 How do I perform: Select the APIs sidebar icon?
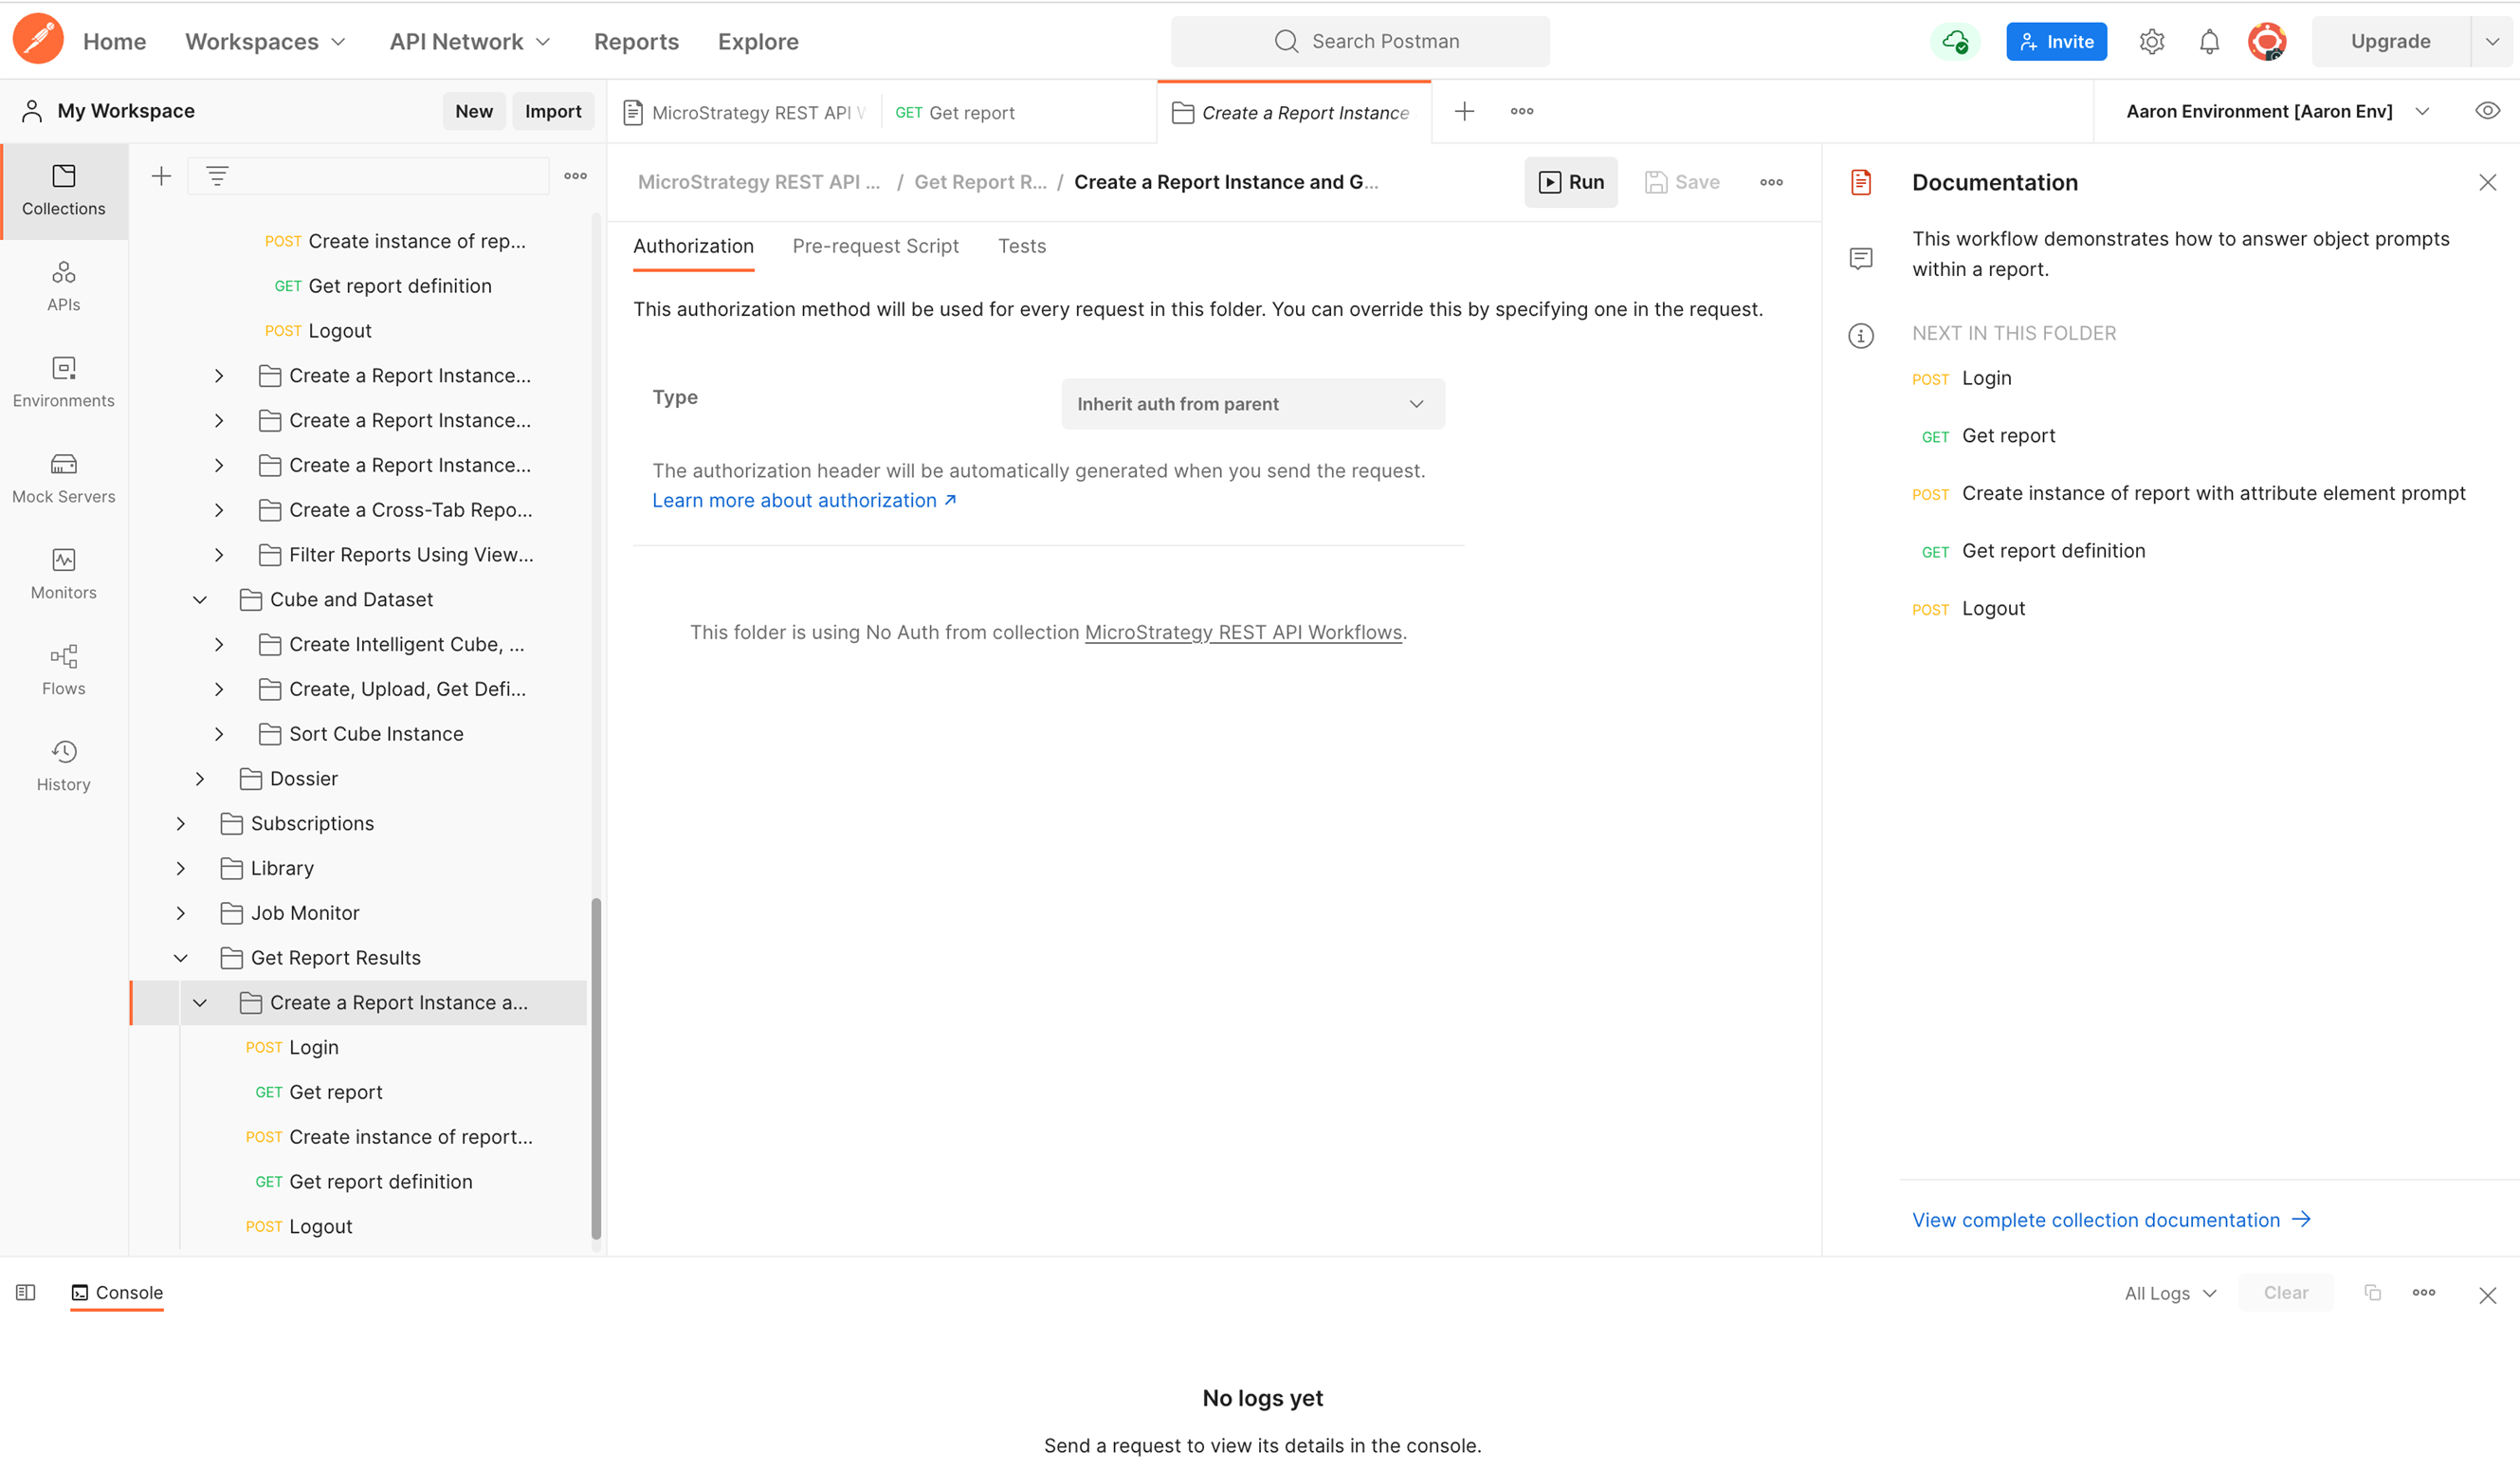tap(63, 285)
